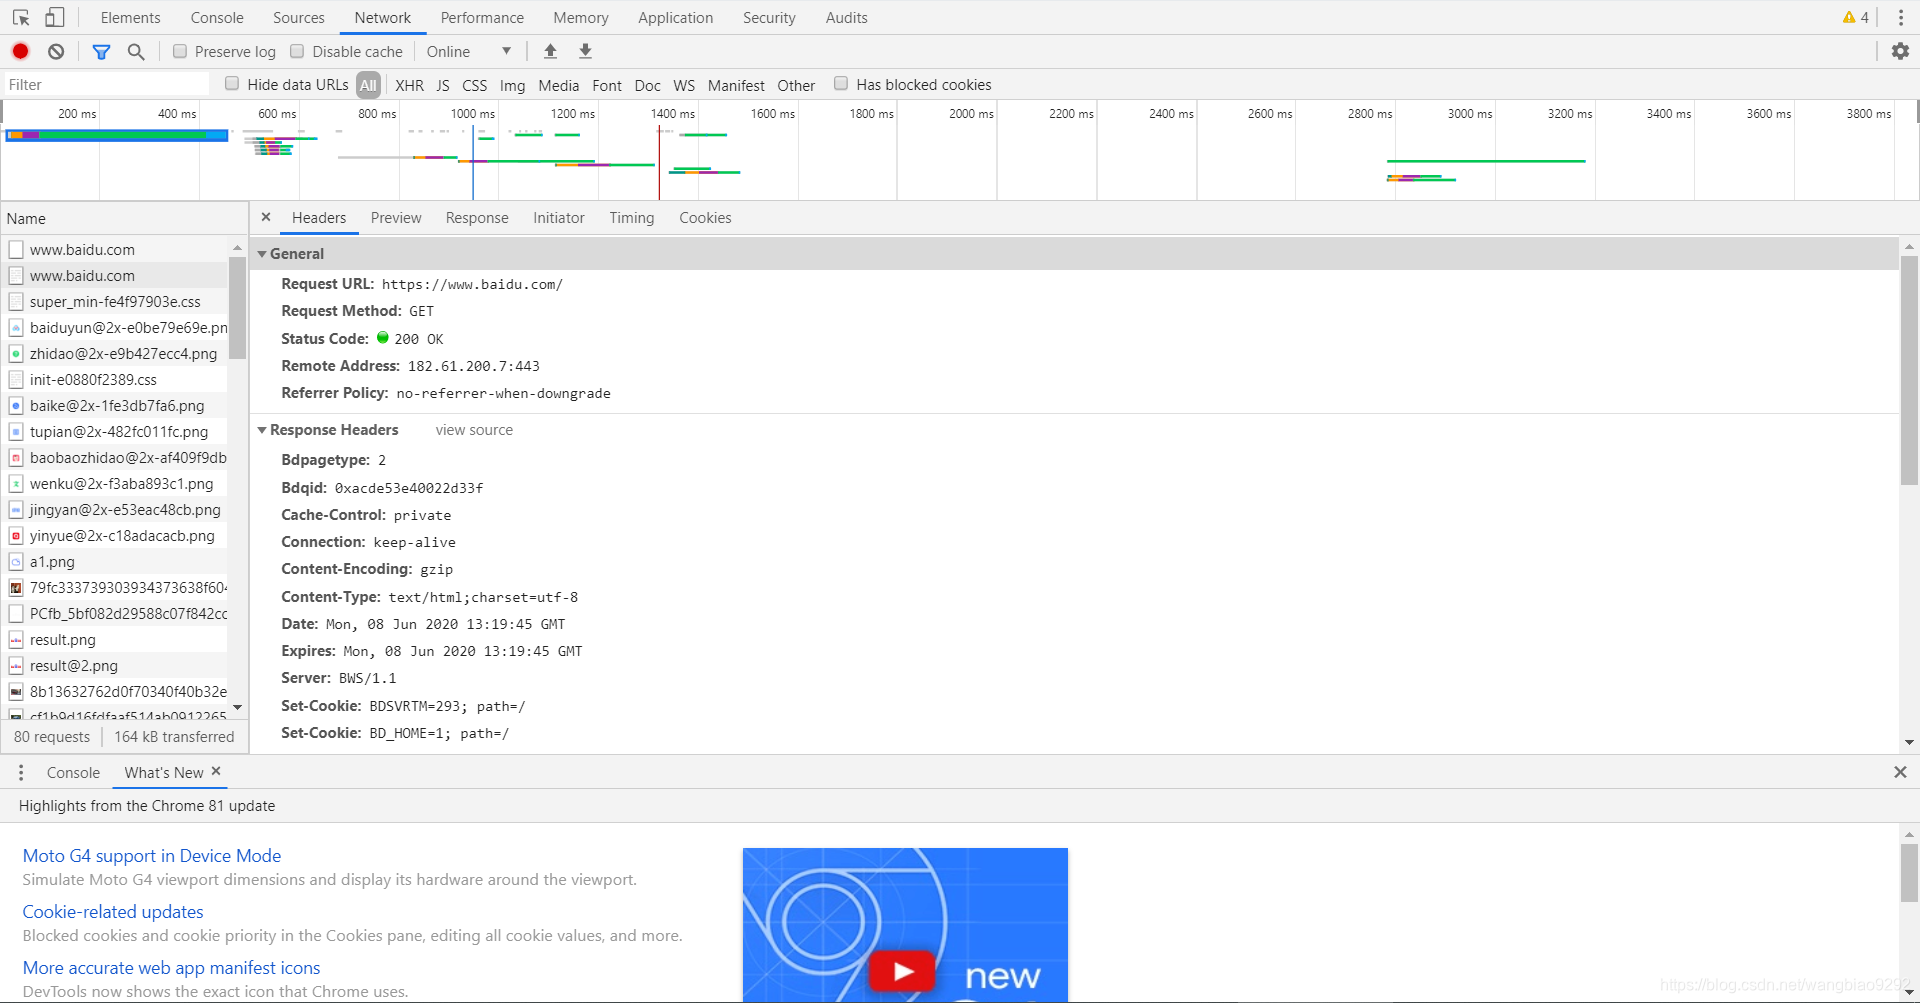Viewport: 1920px width, 1003px height.
Task: Filter requests by WS type
Action: [684, 85]
